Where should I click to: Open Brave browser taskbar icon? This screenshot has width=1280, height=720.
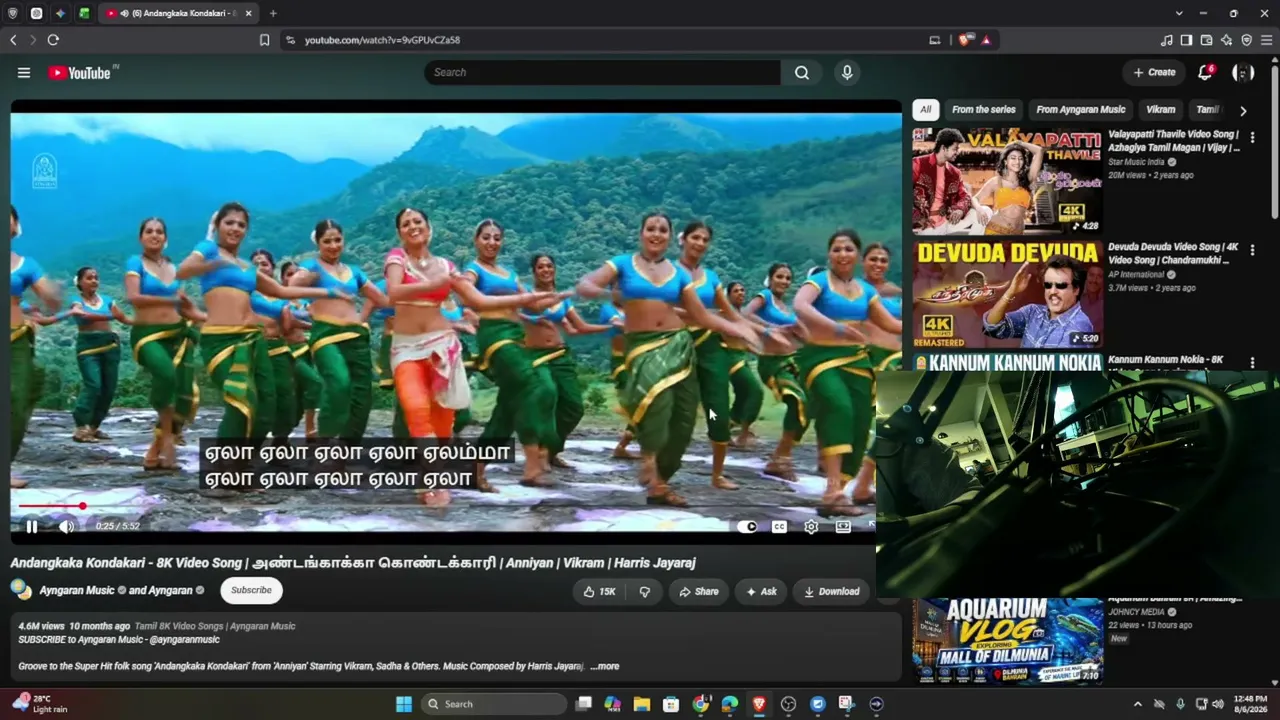click(x=759, y=704)
